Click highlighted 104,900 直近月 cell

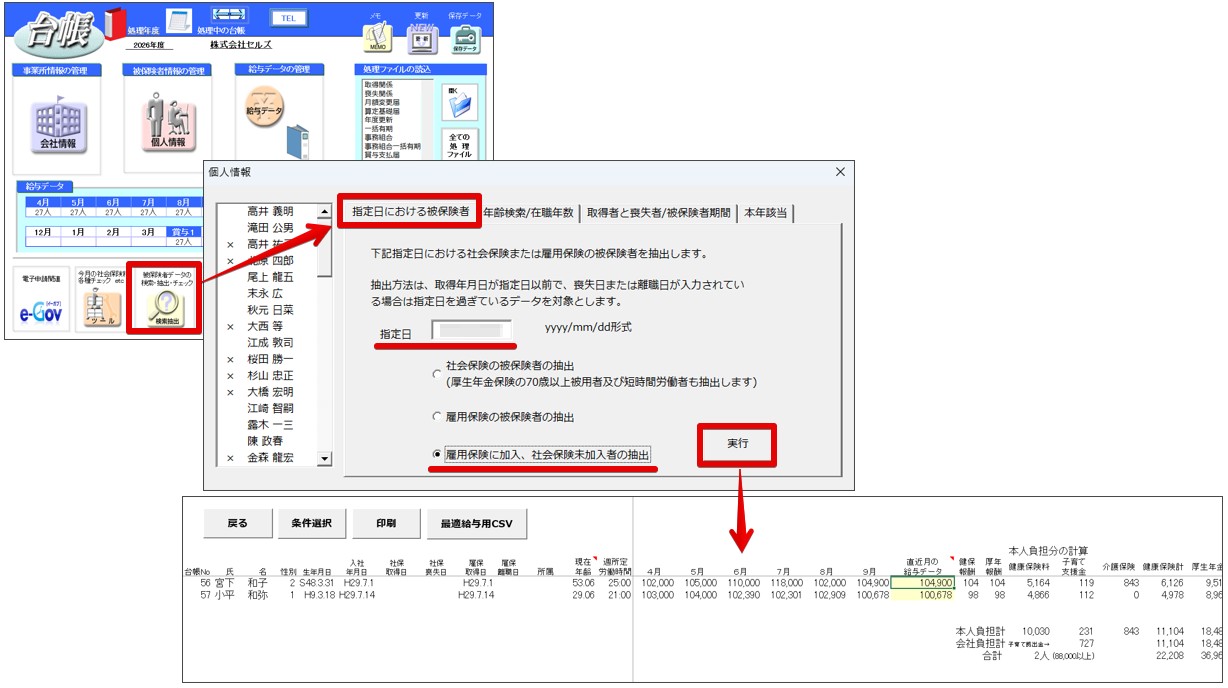point(921,582)
